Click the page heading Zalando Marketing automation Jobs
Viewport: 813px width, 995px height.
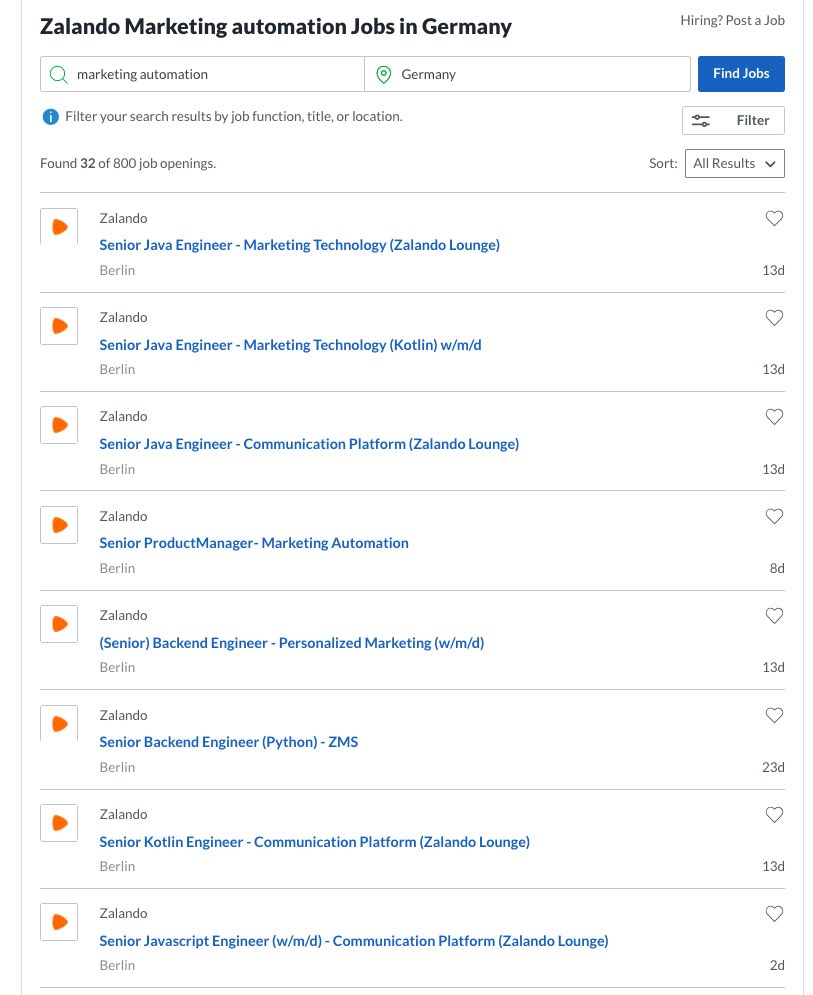[275, 27]
